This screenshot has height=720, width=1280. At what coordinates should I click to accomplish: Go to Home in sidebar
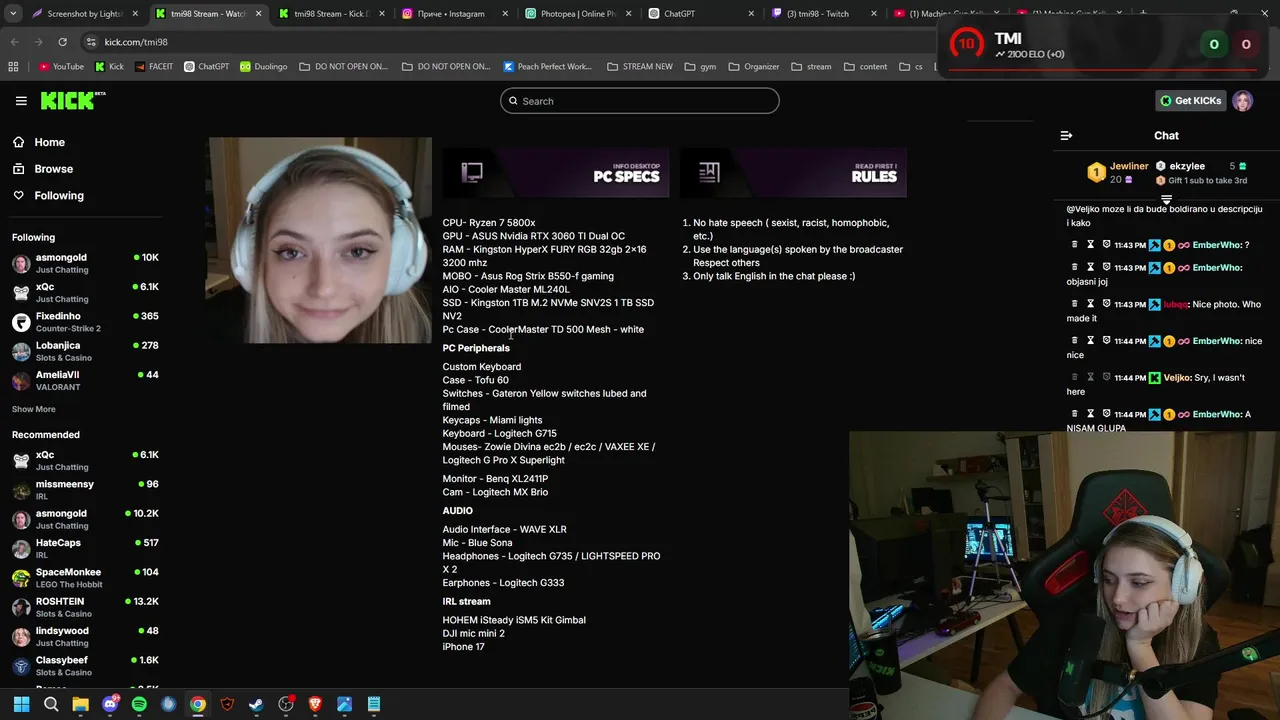[x=49, y=142]
